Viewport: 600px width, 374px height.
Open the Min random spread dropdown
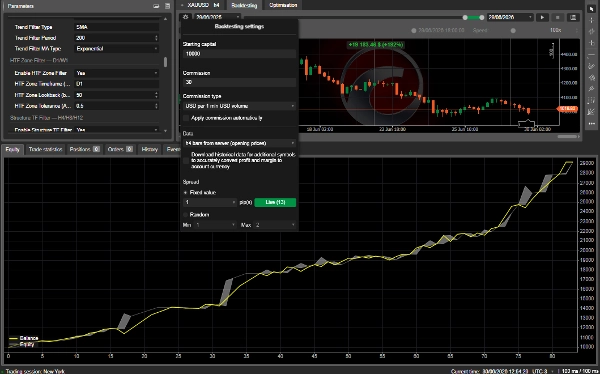pos(215,225)
